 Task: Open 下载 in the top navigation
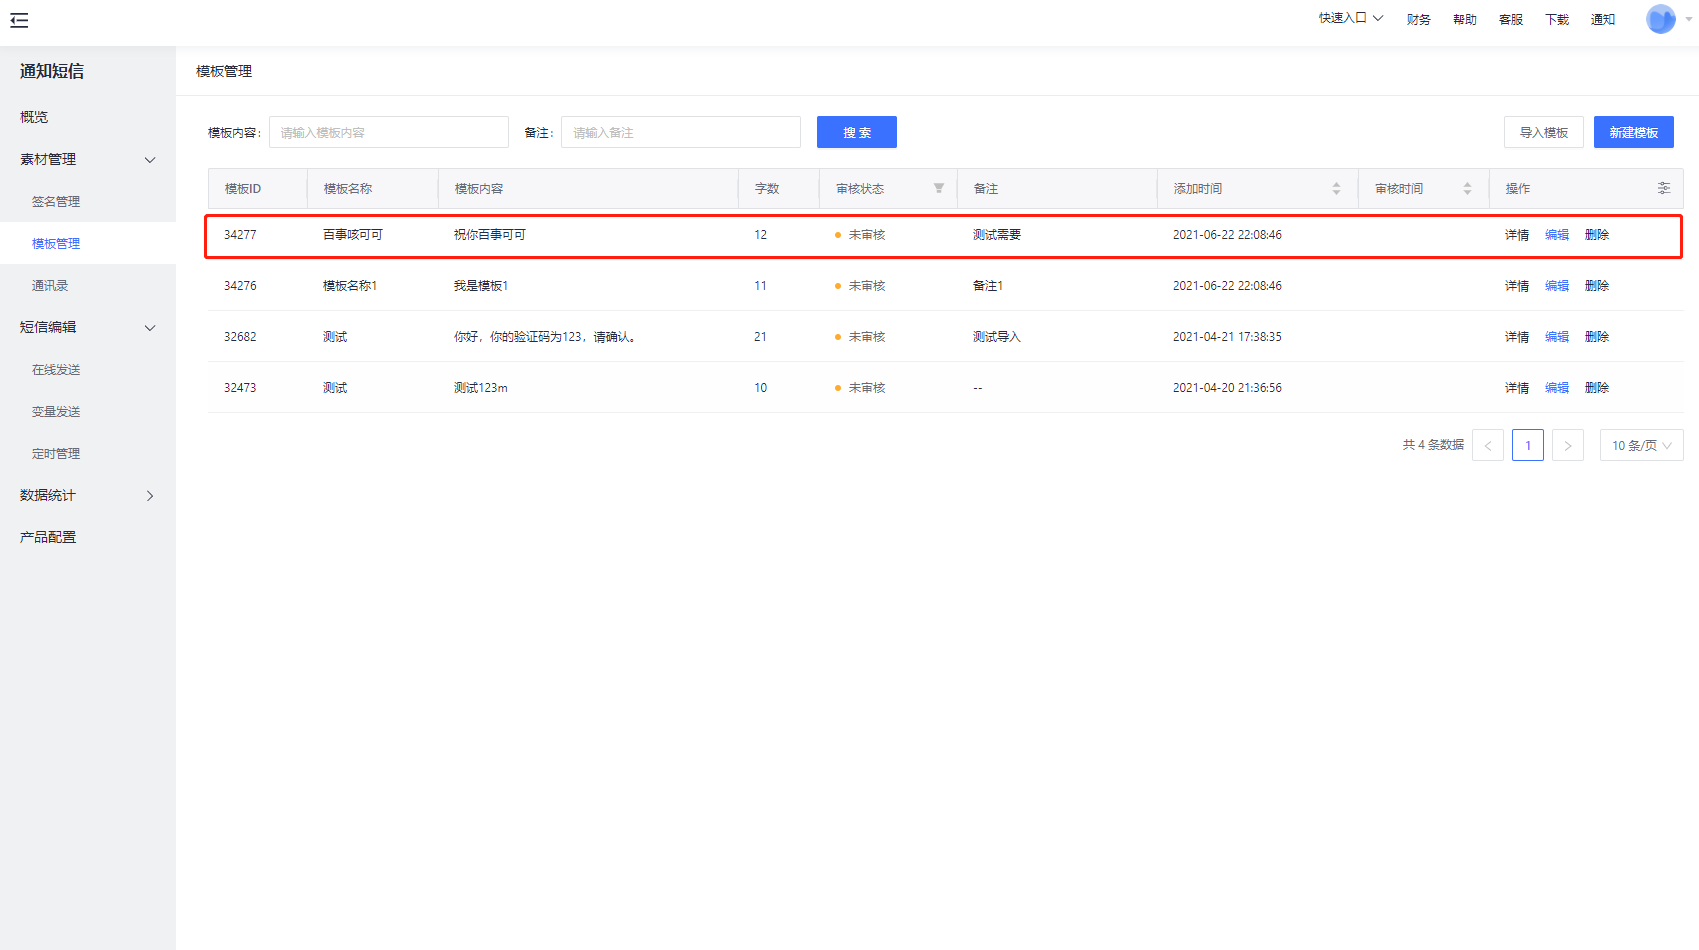(x=1556, y=19)
